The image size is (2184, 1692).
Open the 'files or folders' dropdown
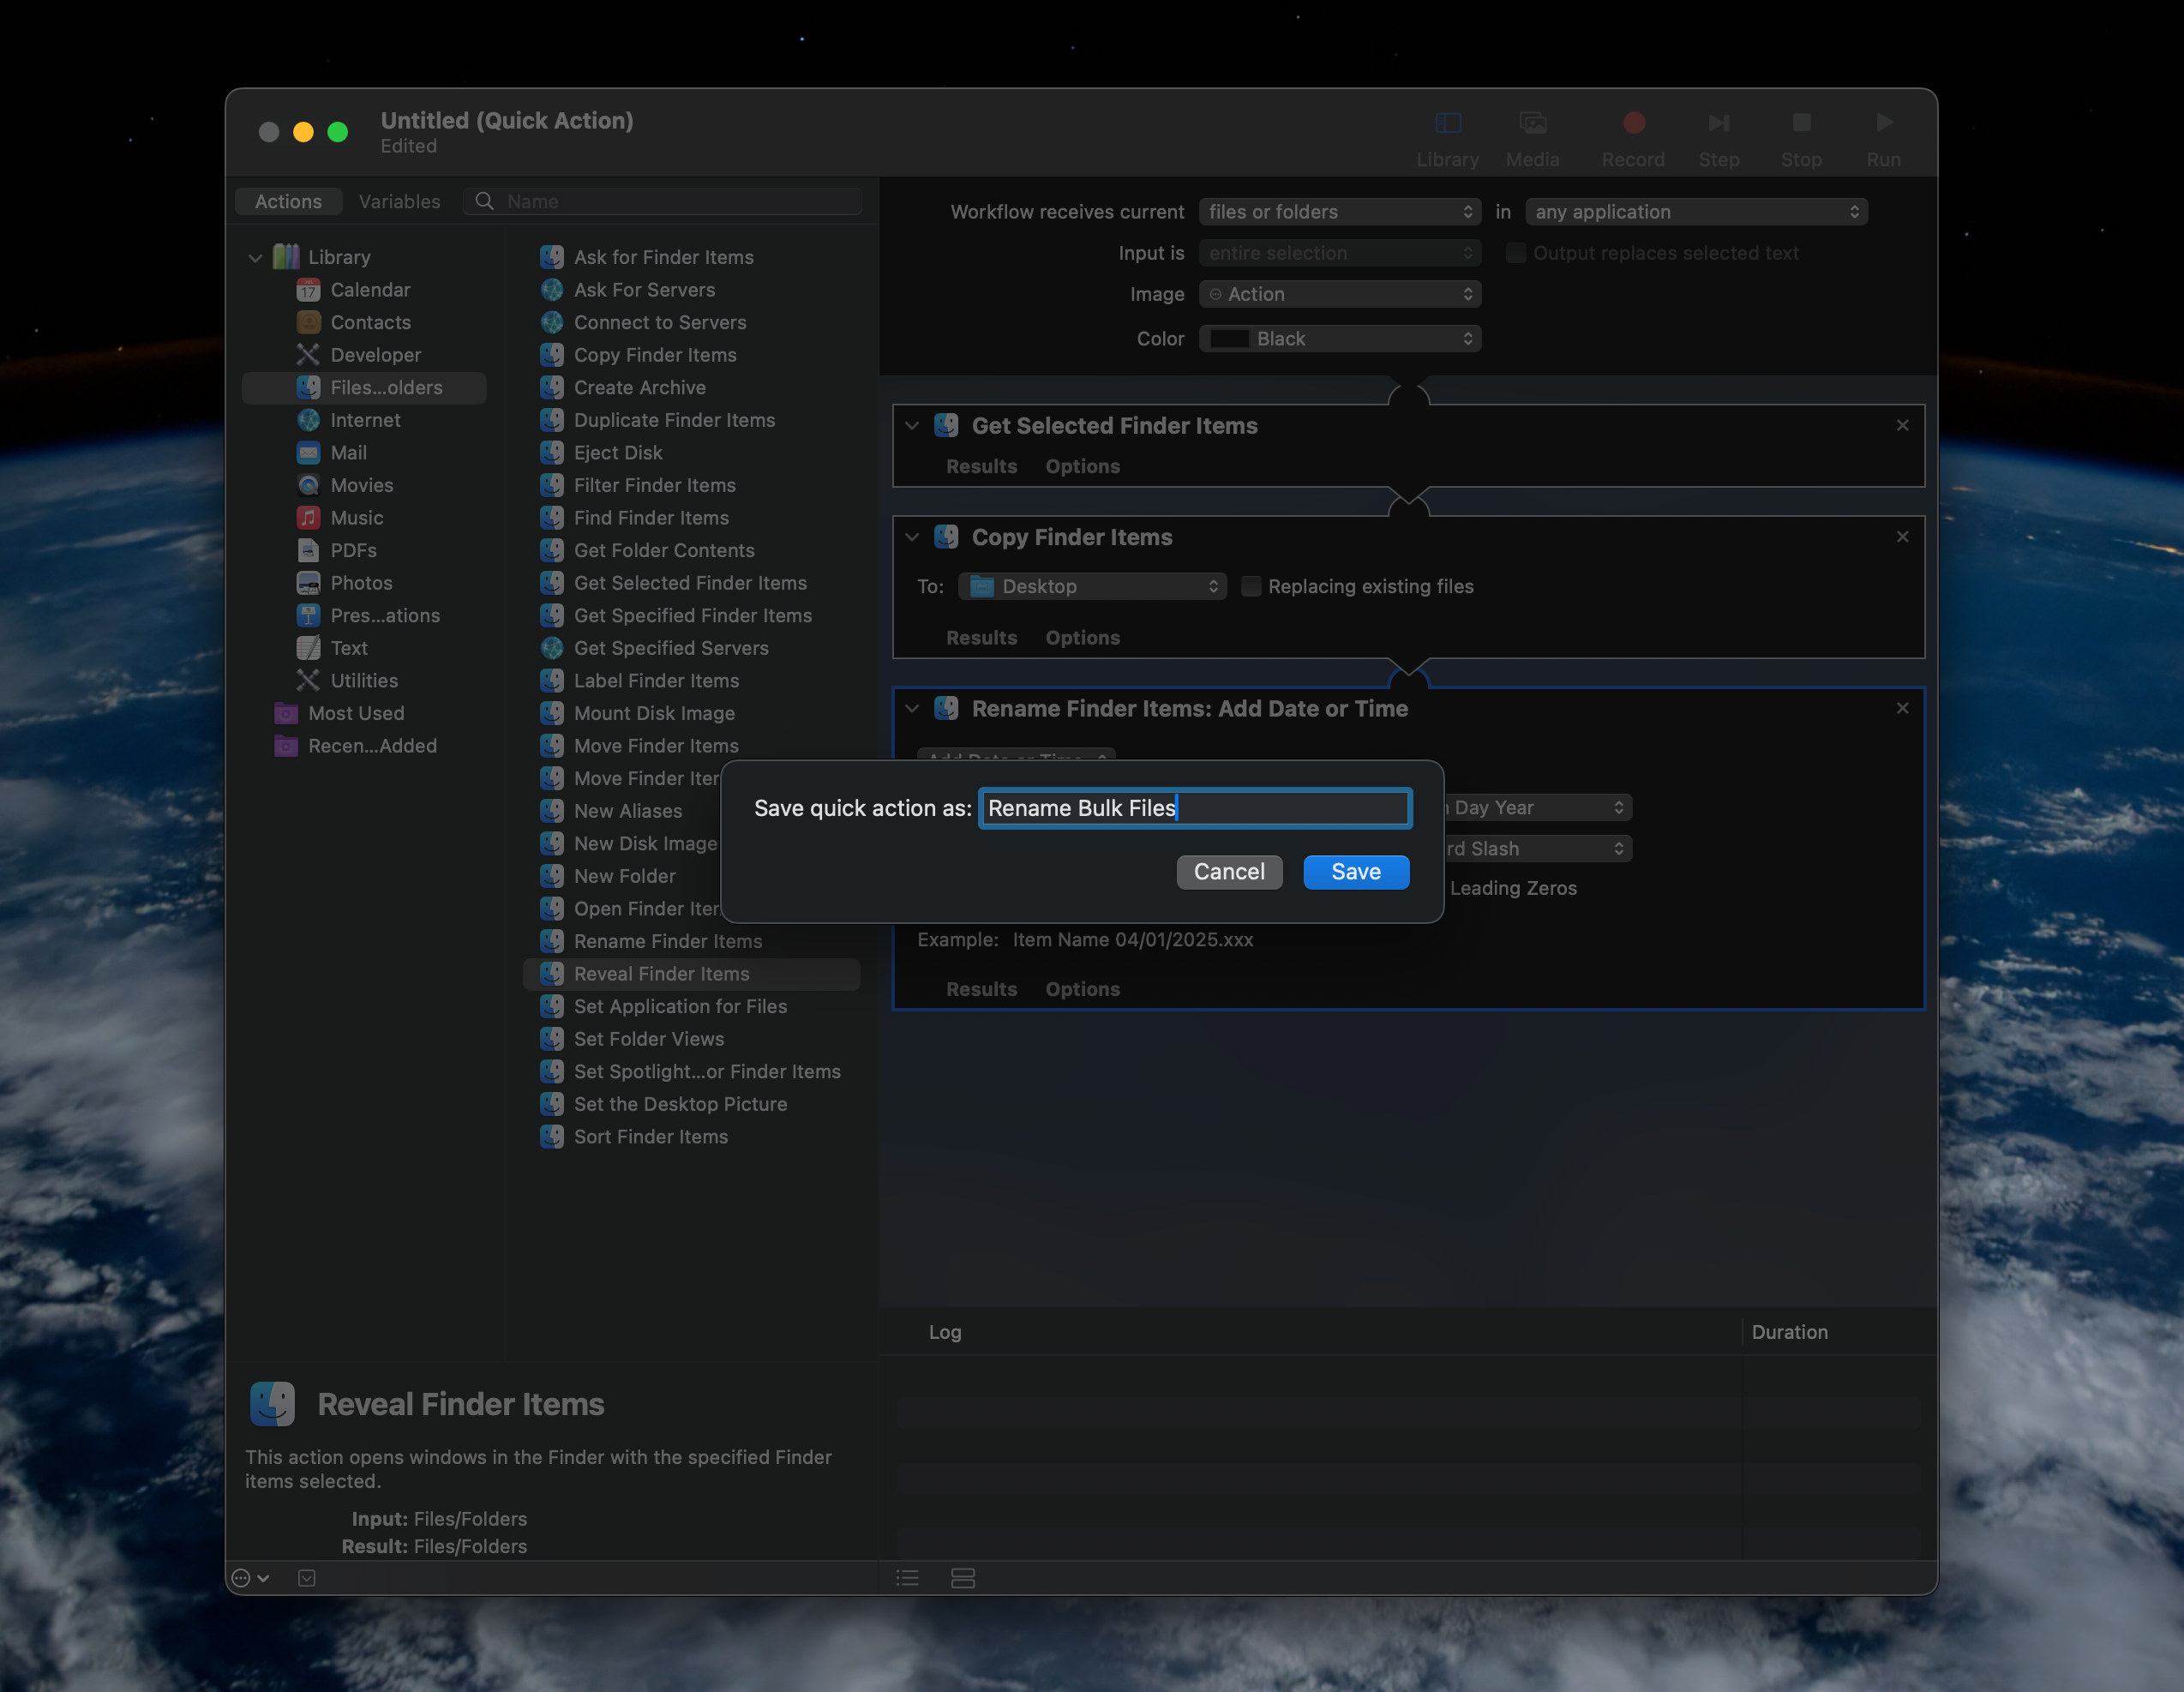(x=1340, y=212)
